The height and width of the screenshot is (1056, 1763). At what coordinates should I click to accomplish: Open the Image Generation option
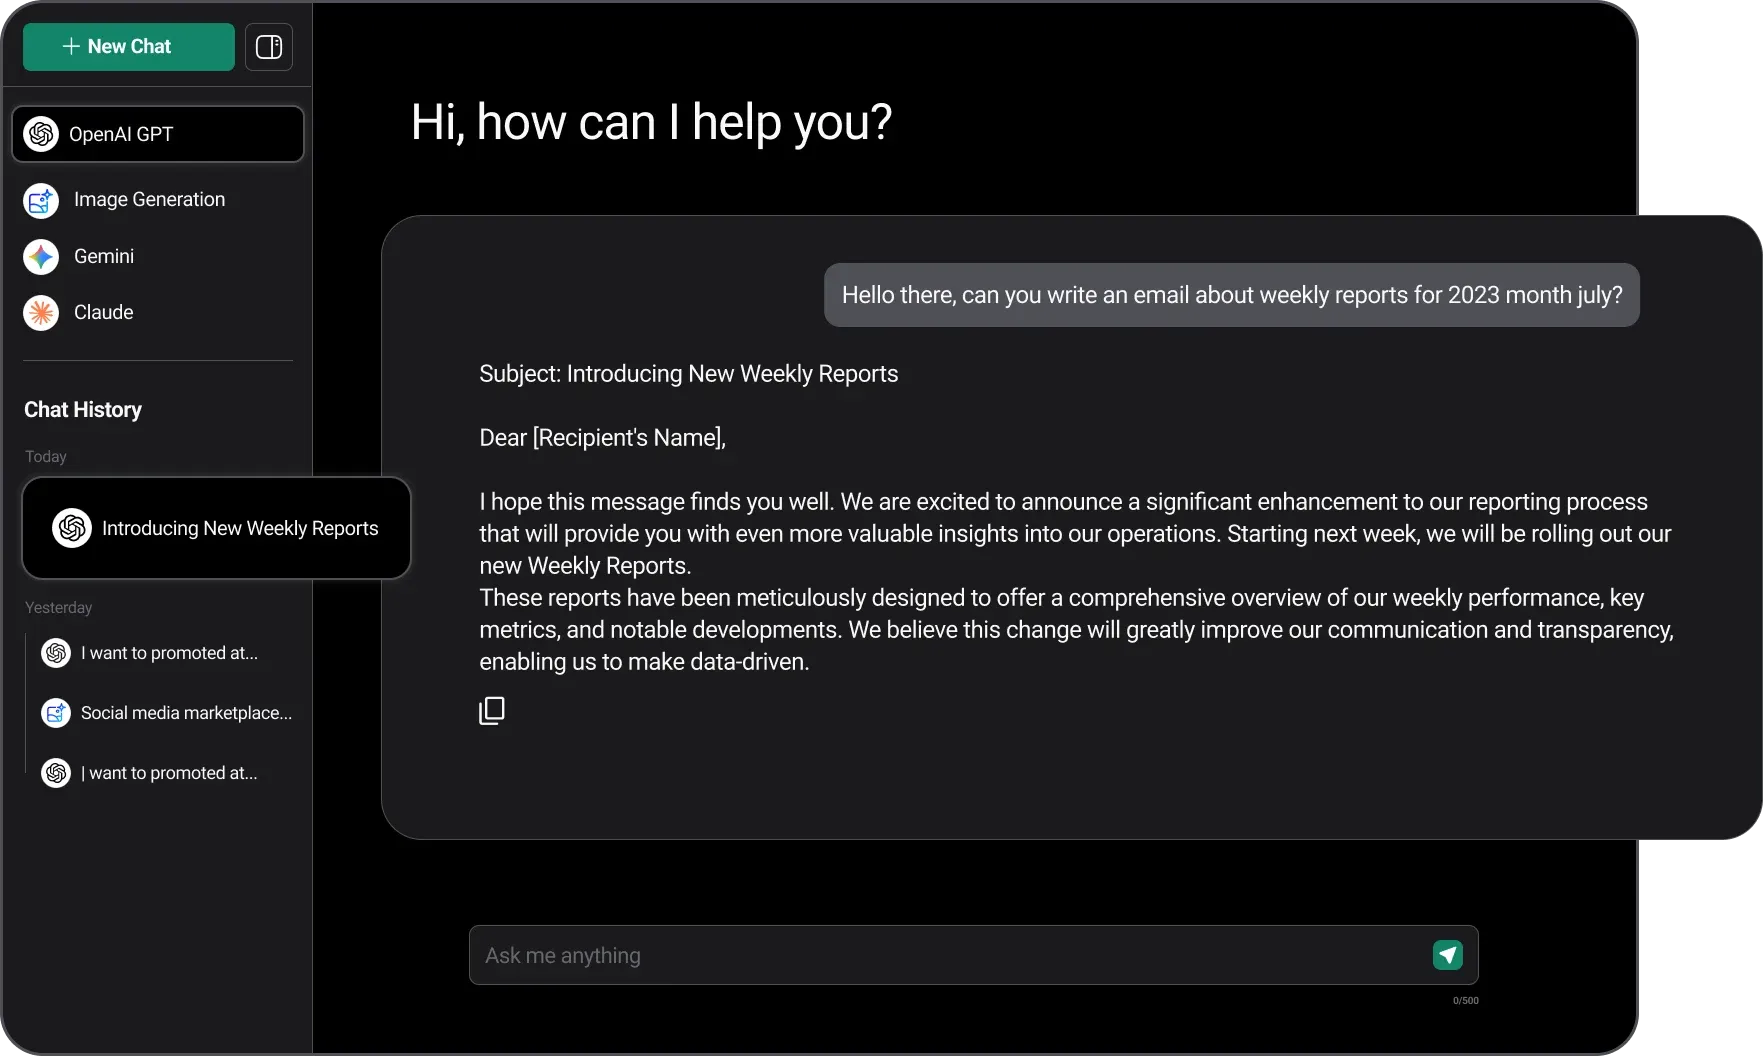pos(149,200)
